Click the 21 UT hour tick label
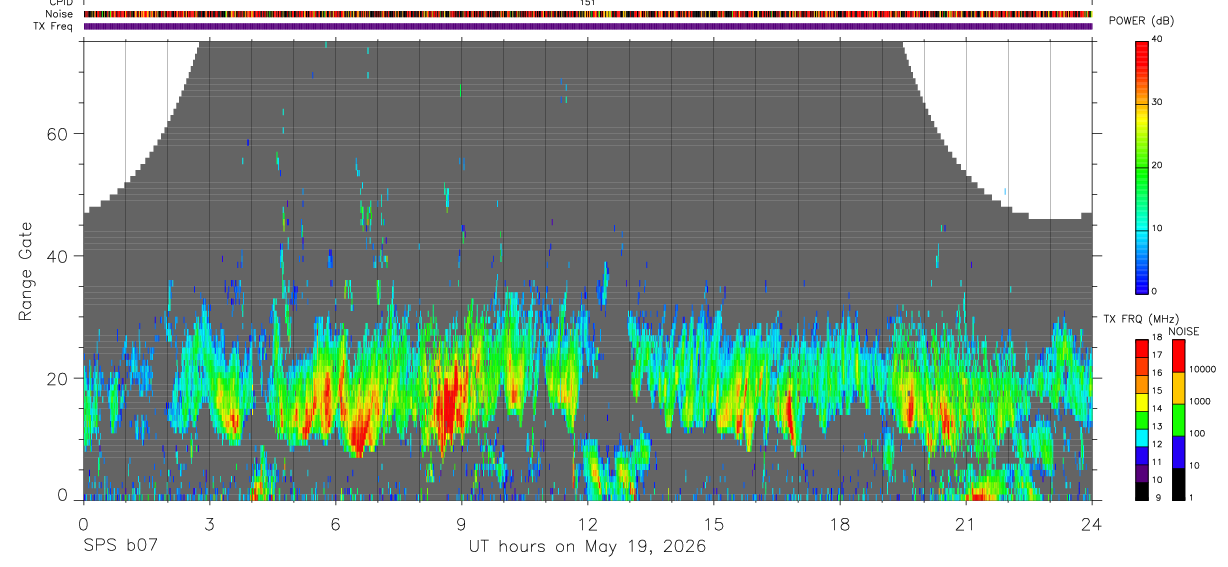Screen dimensions: 1228x567 pyautogui.click(x=966, y=523)
